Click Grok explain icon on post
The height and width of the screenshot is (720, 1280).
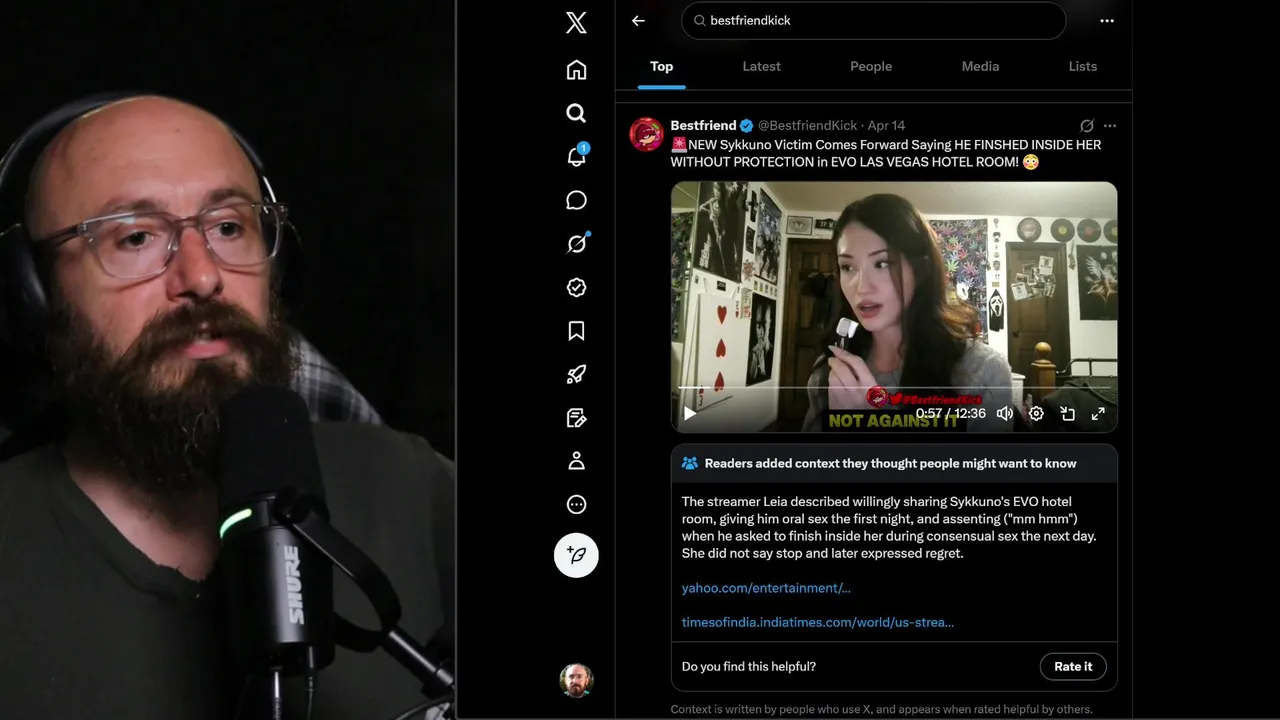click(x=1087, y=126)
